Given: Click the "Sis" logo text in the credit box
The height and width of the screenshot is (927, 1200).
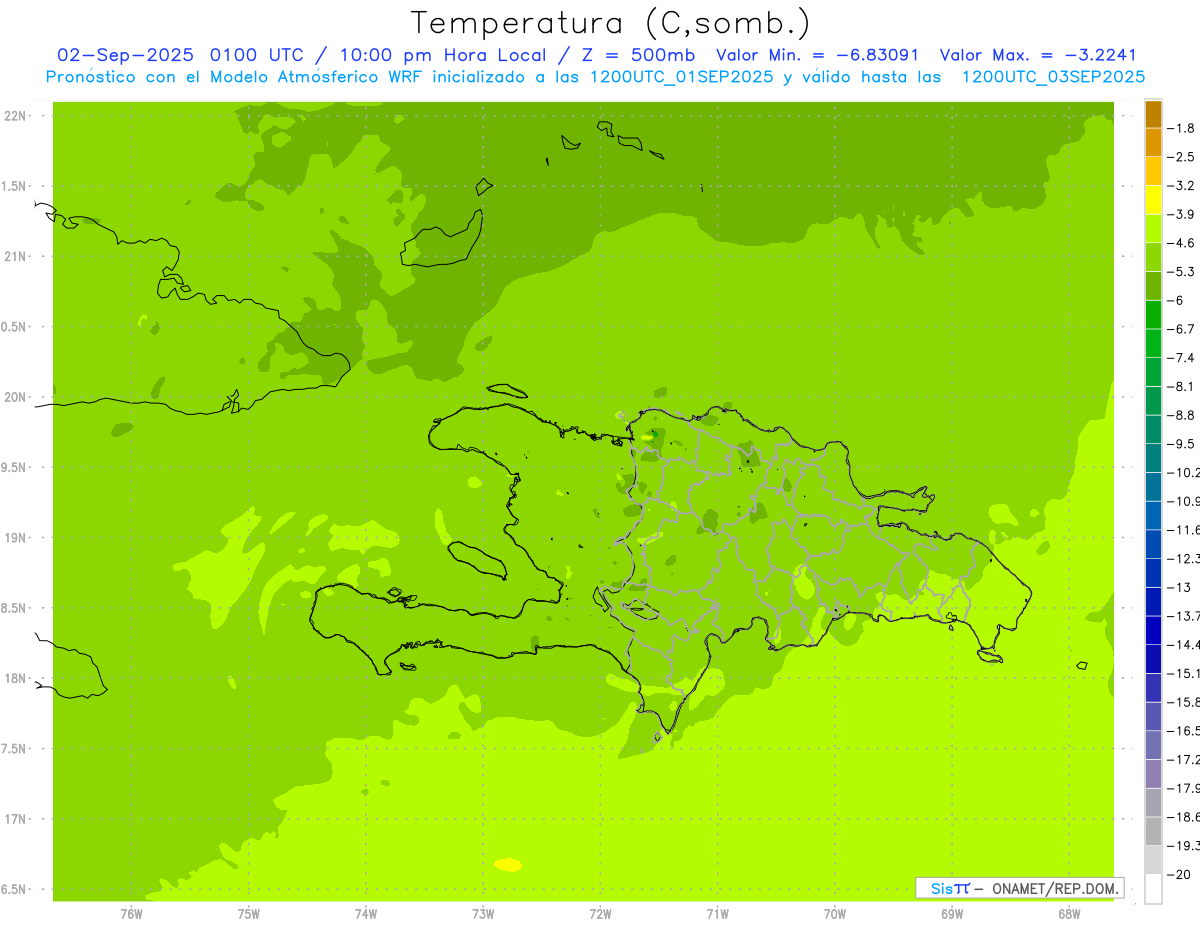Looking at the screenshot, I should pos(941,888).
